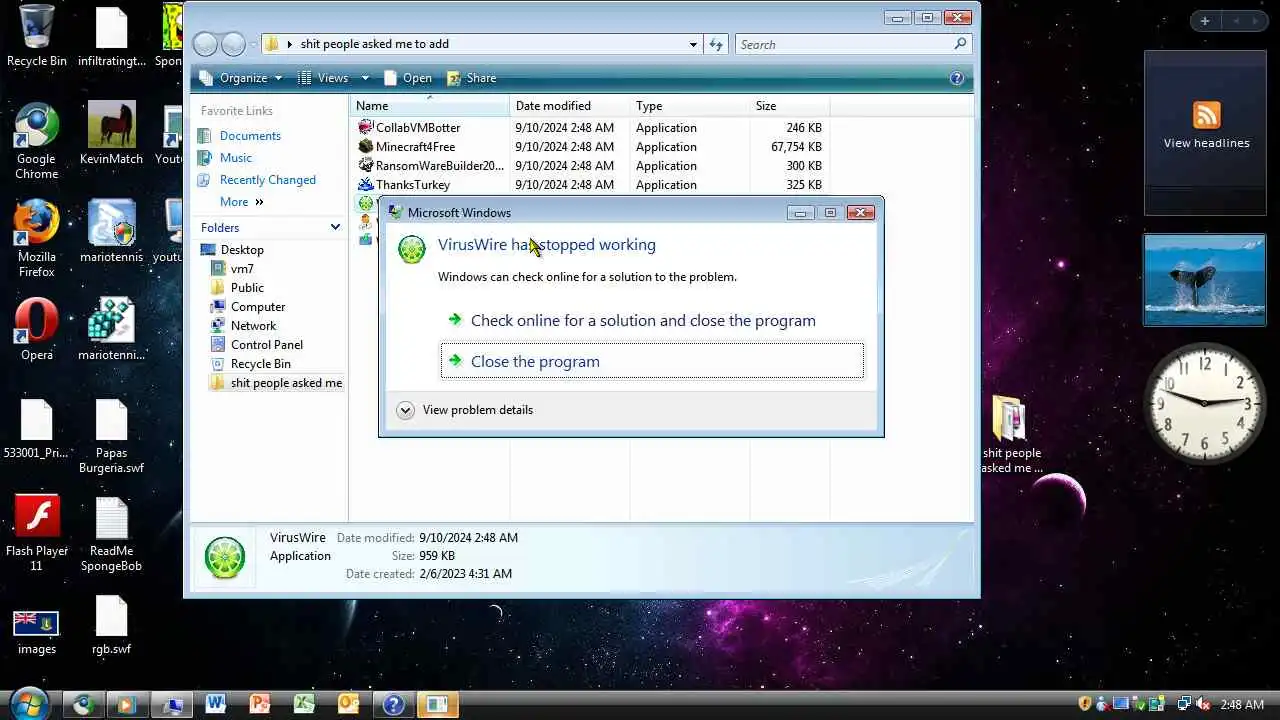The width and height of the screenshot is (1280, 720).
Task: Collapse the Folders pane with its chevron
Action: click(x=335, y=227)
